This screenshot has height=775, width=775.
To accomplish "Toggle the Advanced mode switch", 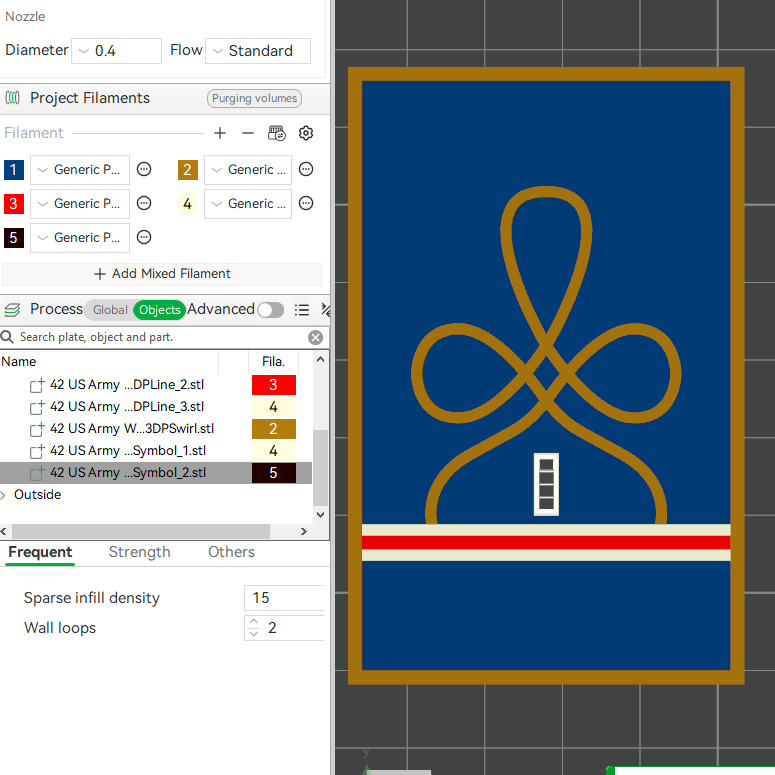I will pyautogui.click(x=271, y=310).
